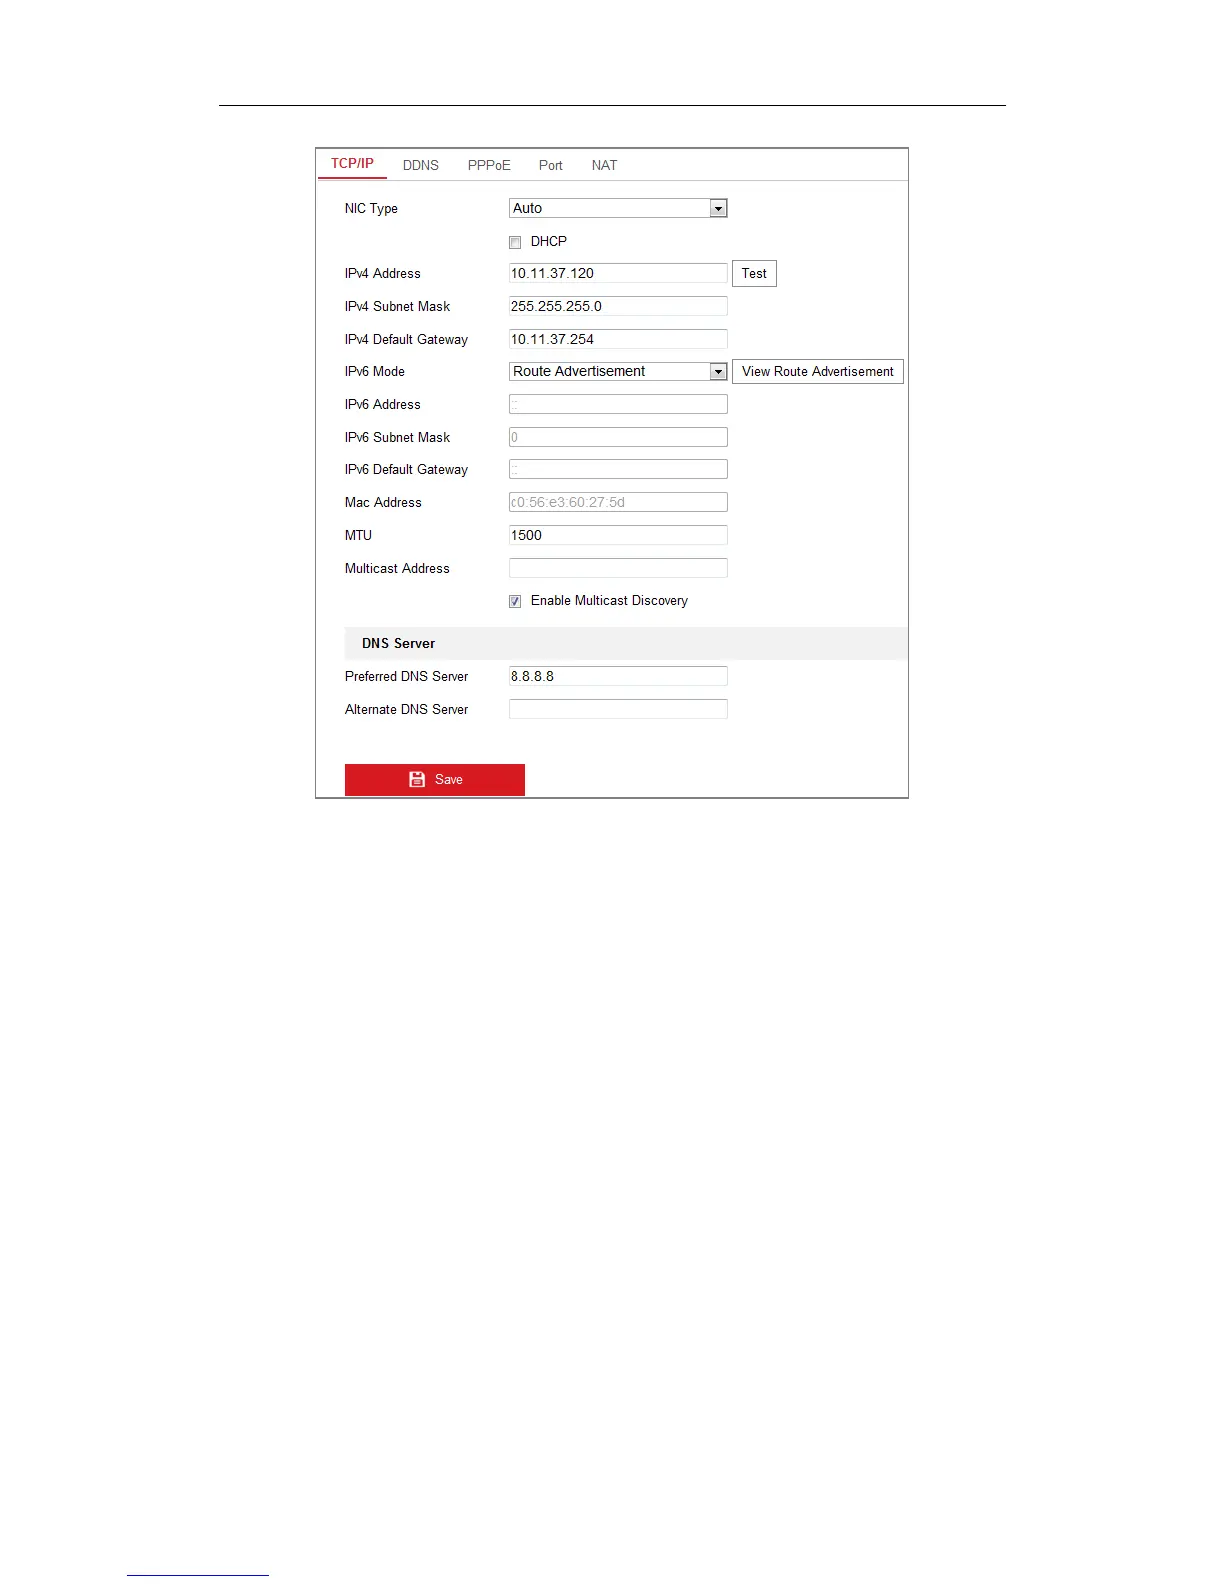Viewport: 1224px width, 1584px height.
Task: Save the network settings
Action: point(435,780)
